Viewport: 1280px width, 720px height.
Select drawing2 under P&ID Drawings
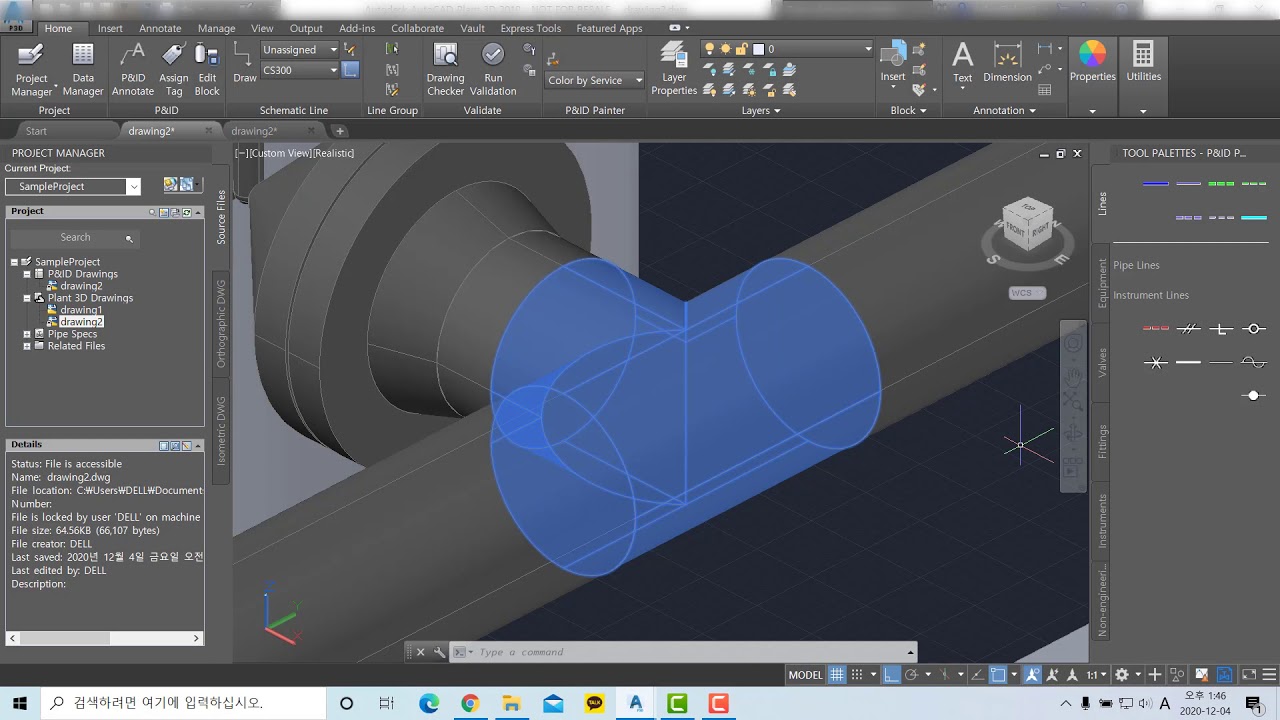81,286
